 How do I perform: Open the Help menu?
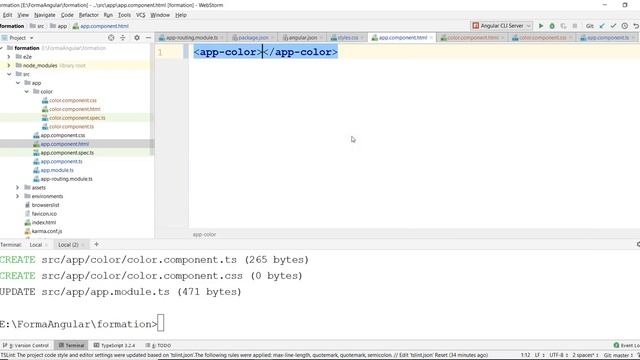pyautogui.click(x=181, y=15)
